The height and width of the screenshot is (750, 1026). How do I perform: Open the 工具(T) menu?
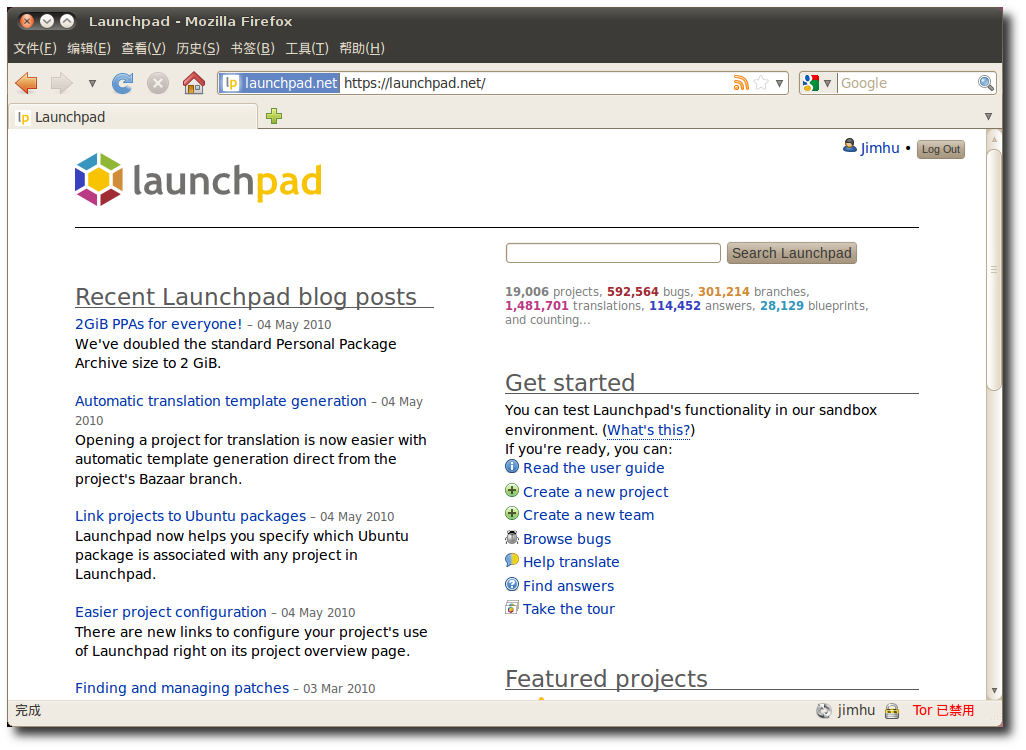pyautogui.click(x=306, y=48)
